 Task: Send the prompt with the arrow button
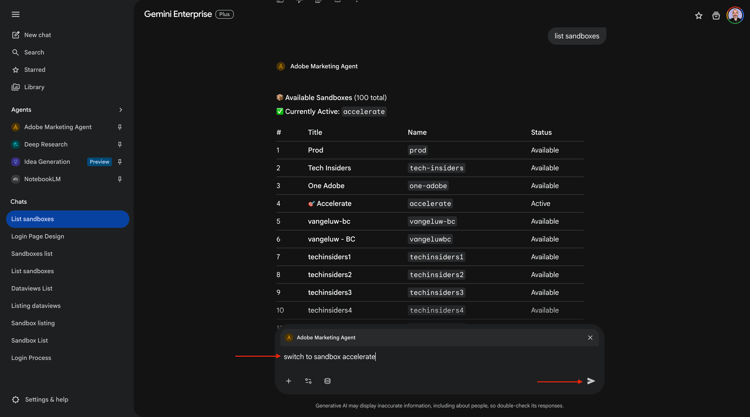[591, 381]
